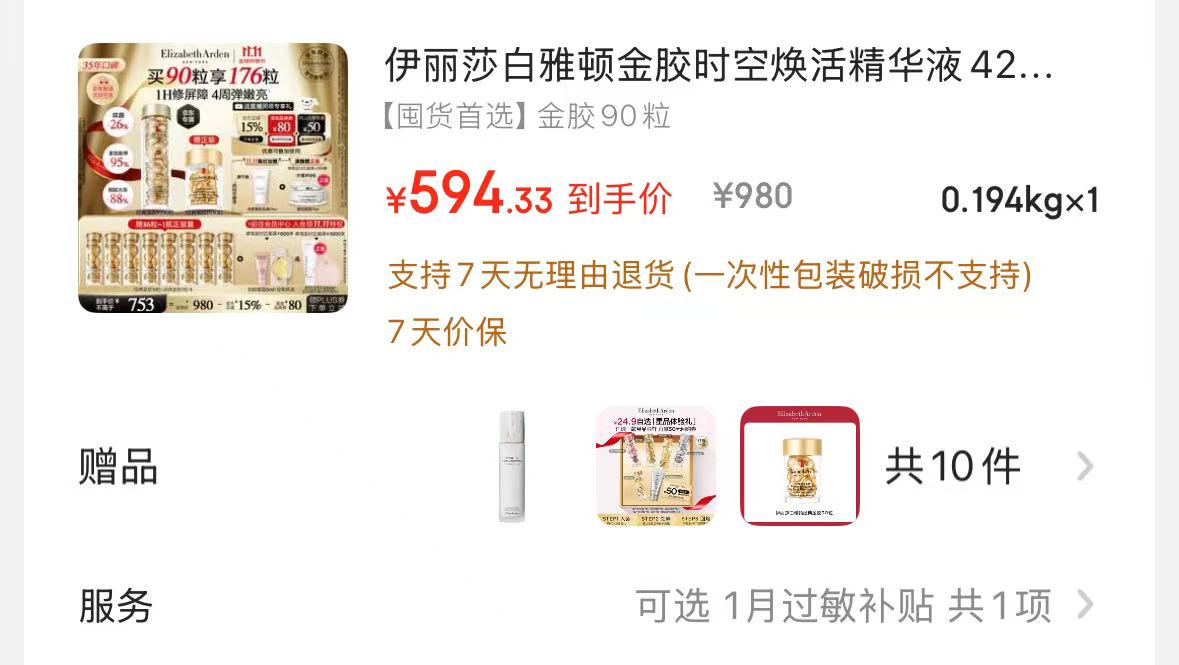Tap the 0.194kg×1 quantity text
Screen dimensions: 1179x665
point(1020,200)
